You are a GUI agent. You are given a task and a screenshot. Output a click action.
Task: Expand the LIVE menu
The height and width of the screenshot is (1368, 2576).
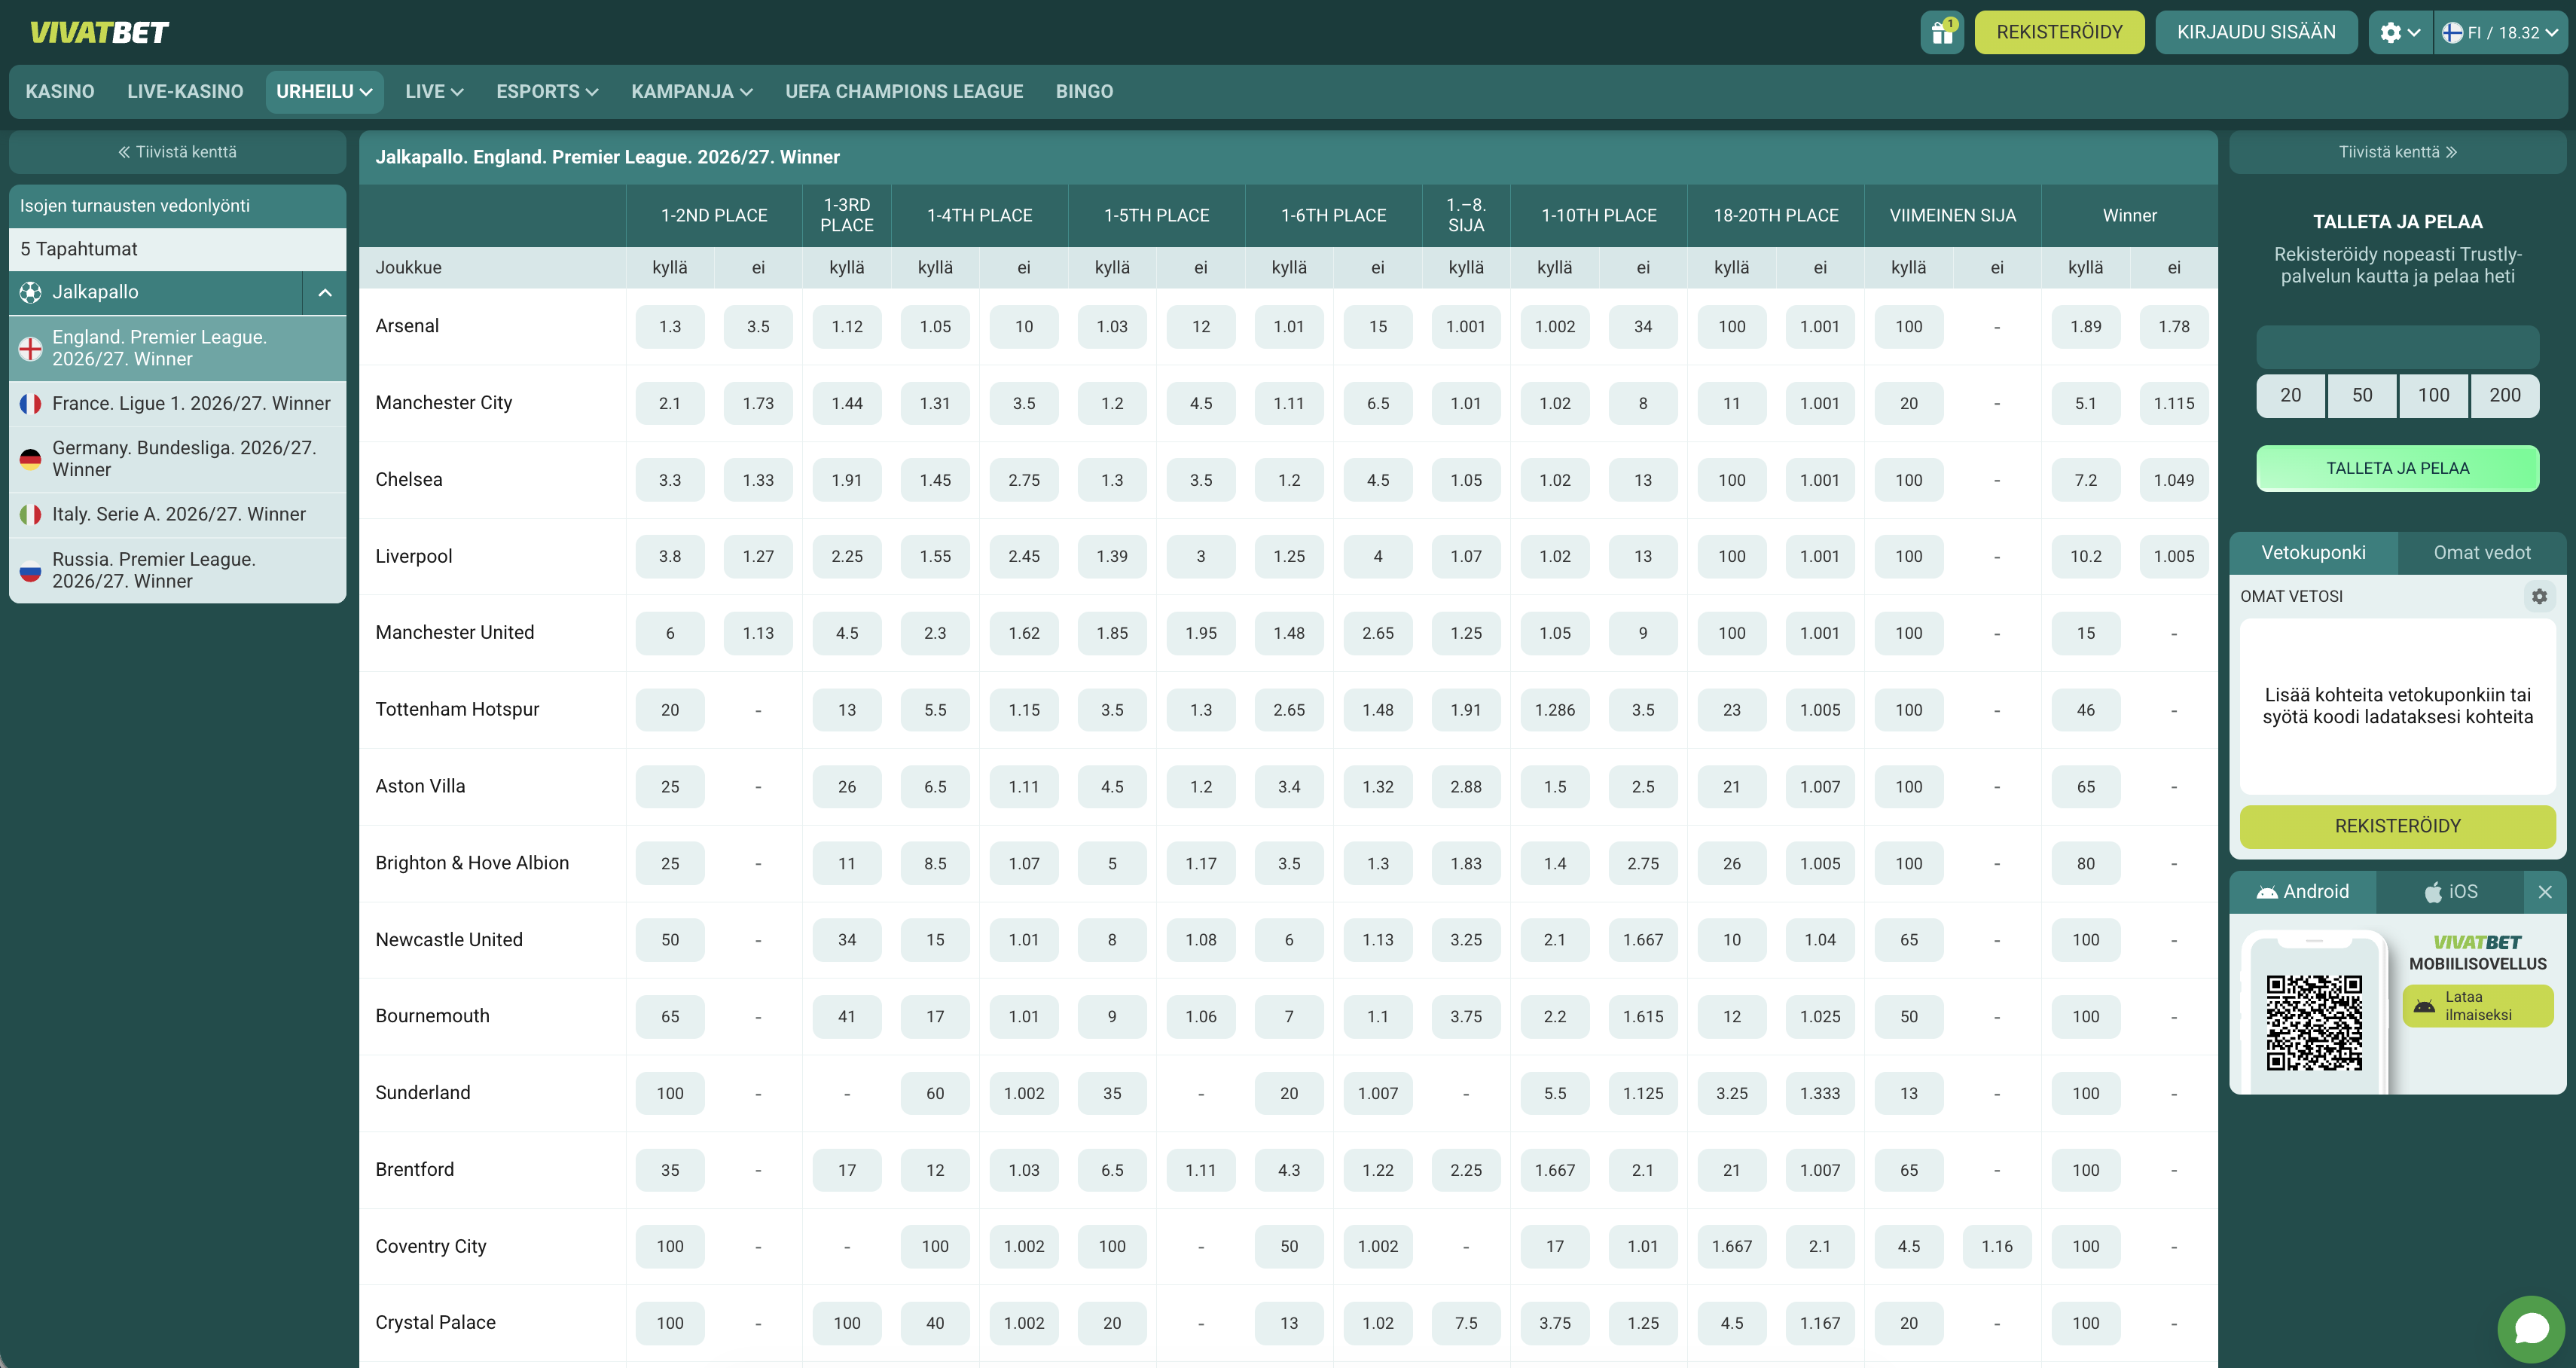pos(434,91)
